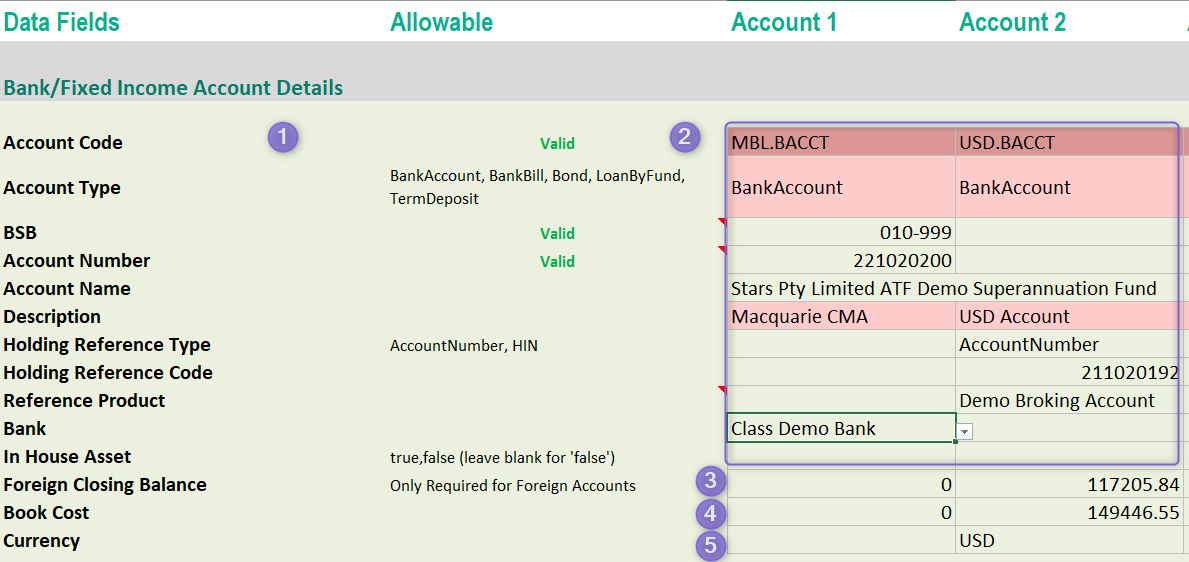Image resolution: width=1189 pixels, height=562 pixels.
Task: Select the Reference Product label
Action: coord(84,400)
